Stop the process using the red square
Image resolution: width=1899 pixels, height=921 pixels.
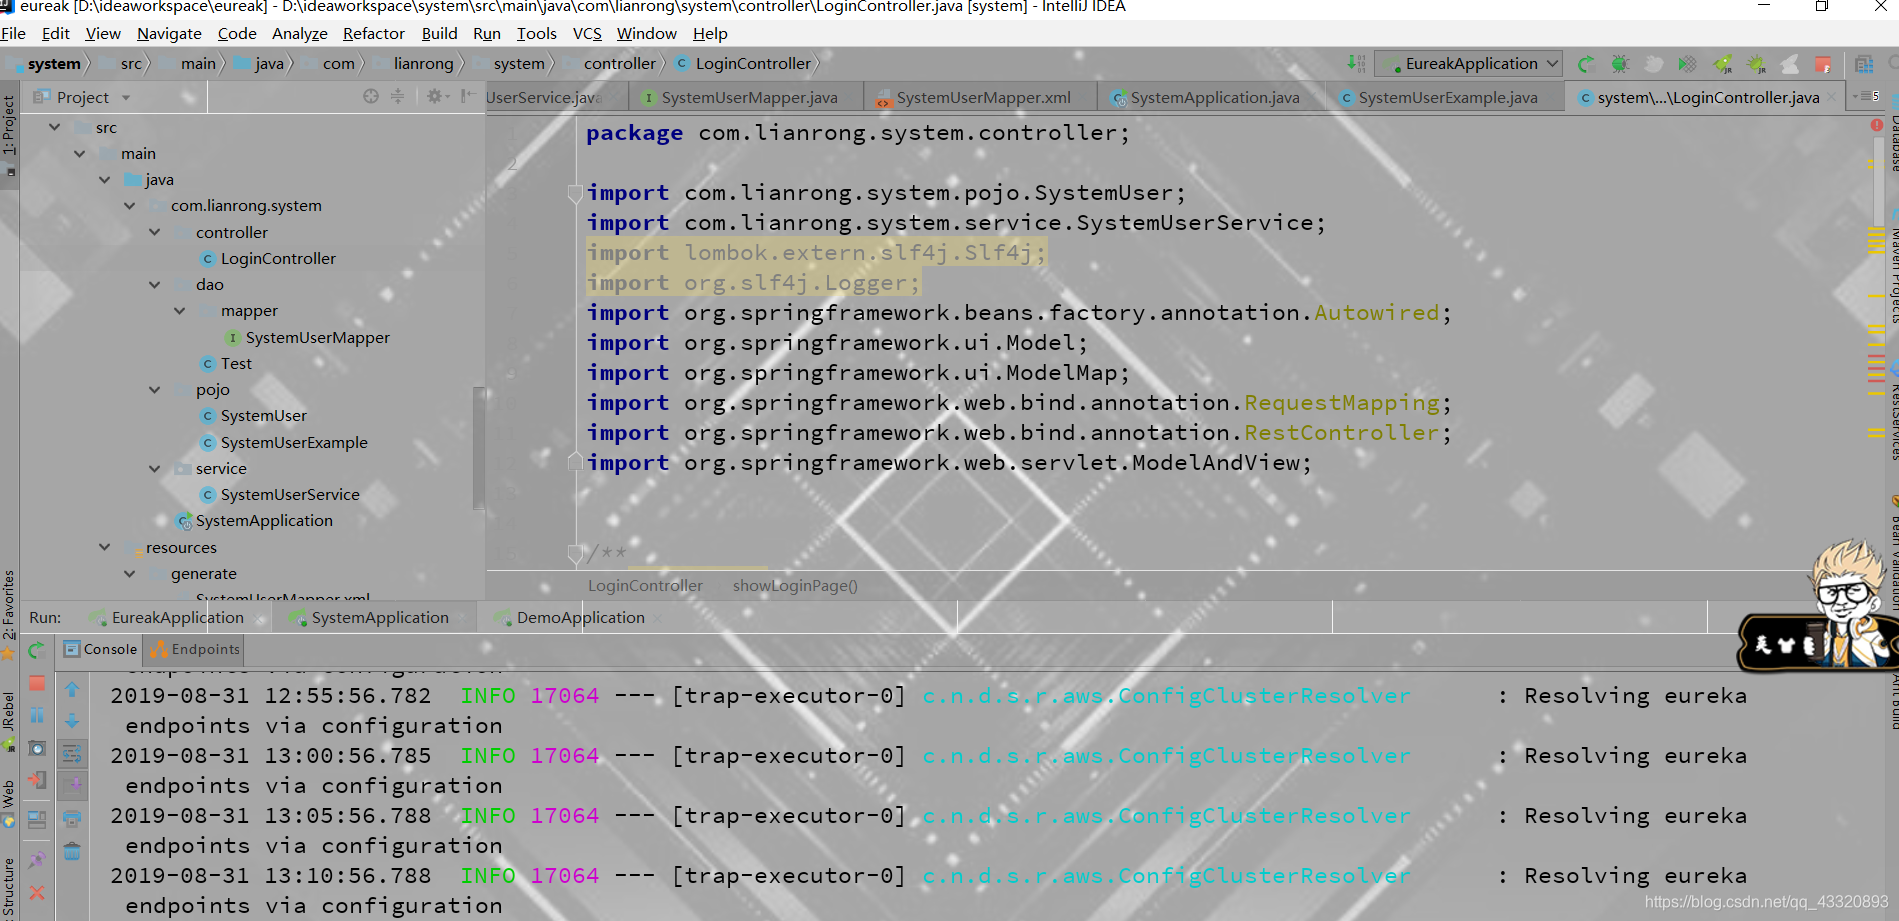pos(37,683)
